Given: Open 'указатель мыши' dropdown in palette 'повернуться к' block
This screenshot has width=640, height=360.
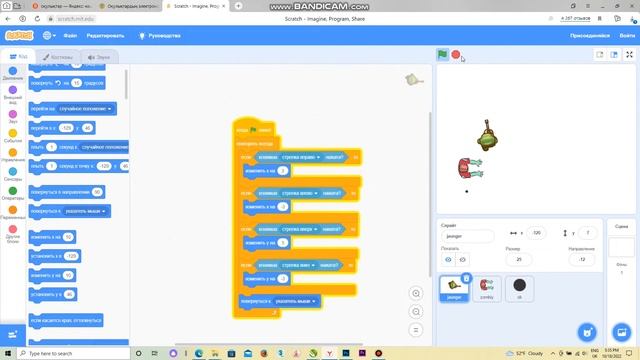Looking at the screenshot, I should (x=85, y=211).
